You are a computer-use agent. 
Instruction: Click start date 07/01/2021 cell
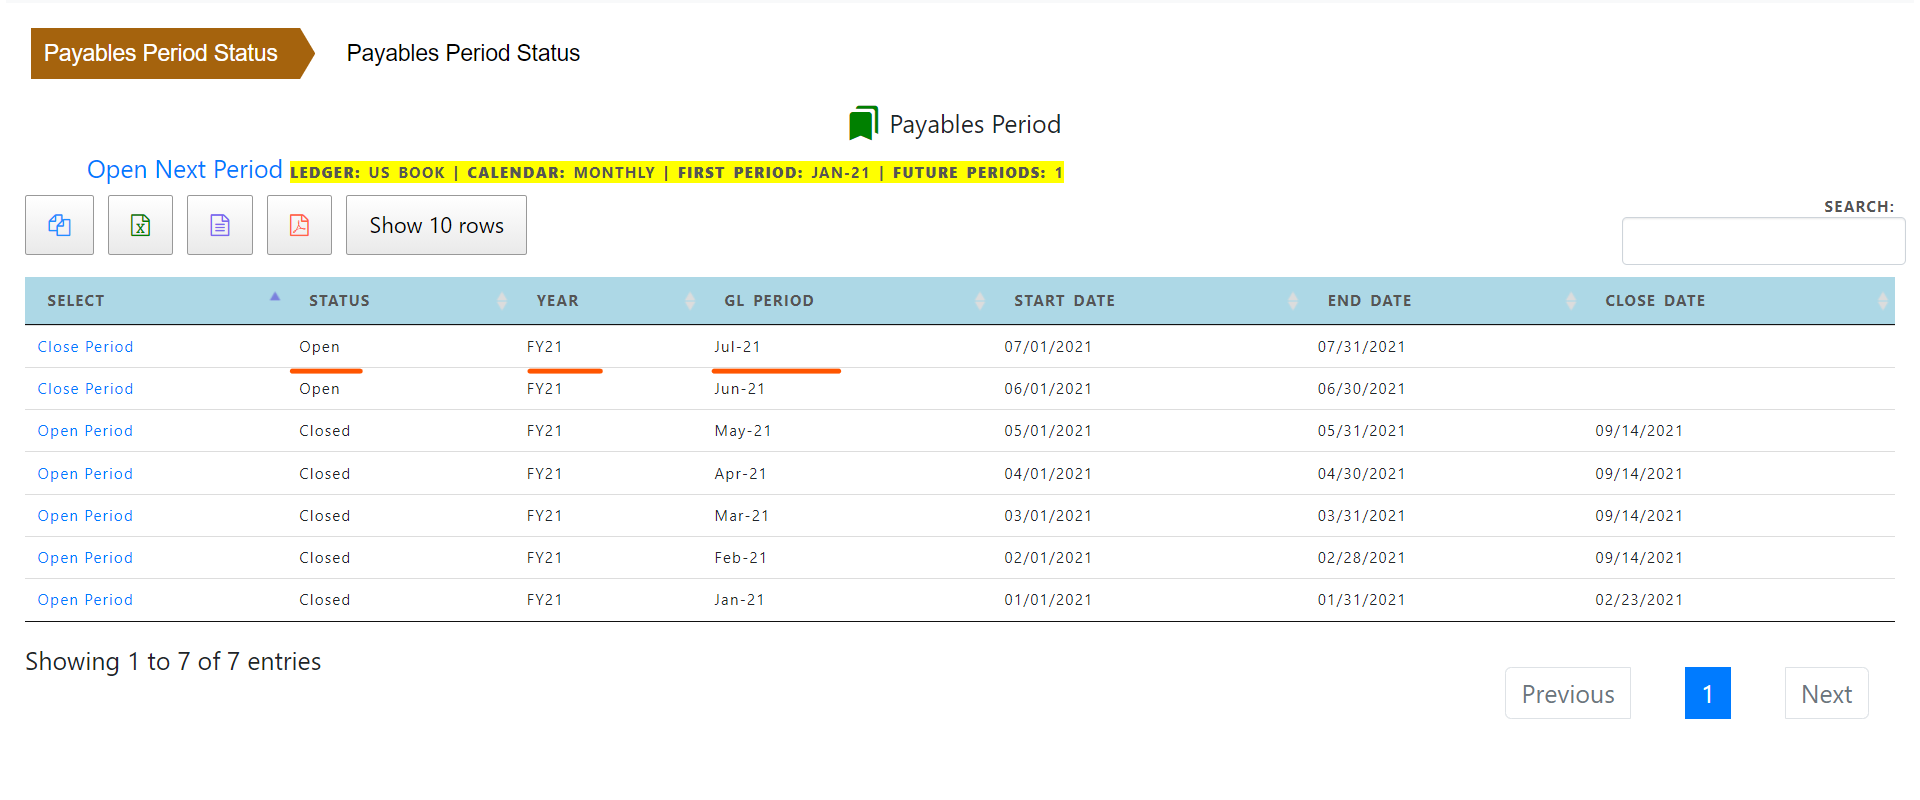(x=1048, y=347)
